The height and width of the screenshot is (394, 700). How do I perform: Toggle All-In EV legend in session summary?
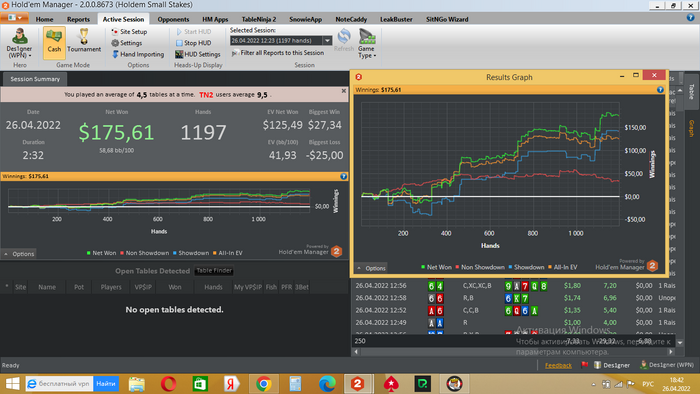pos(228,253)
